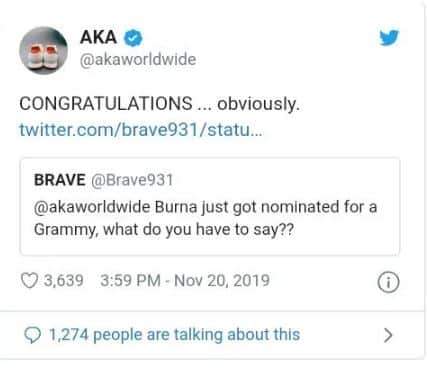
Task: Click '1,274 people are talking about this'
Action: click(x=175, y=335)
